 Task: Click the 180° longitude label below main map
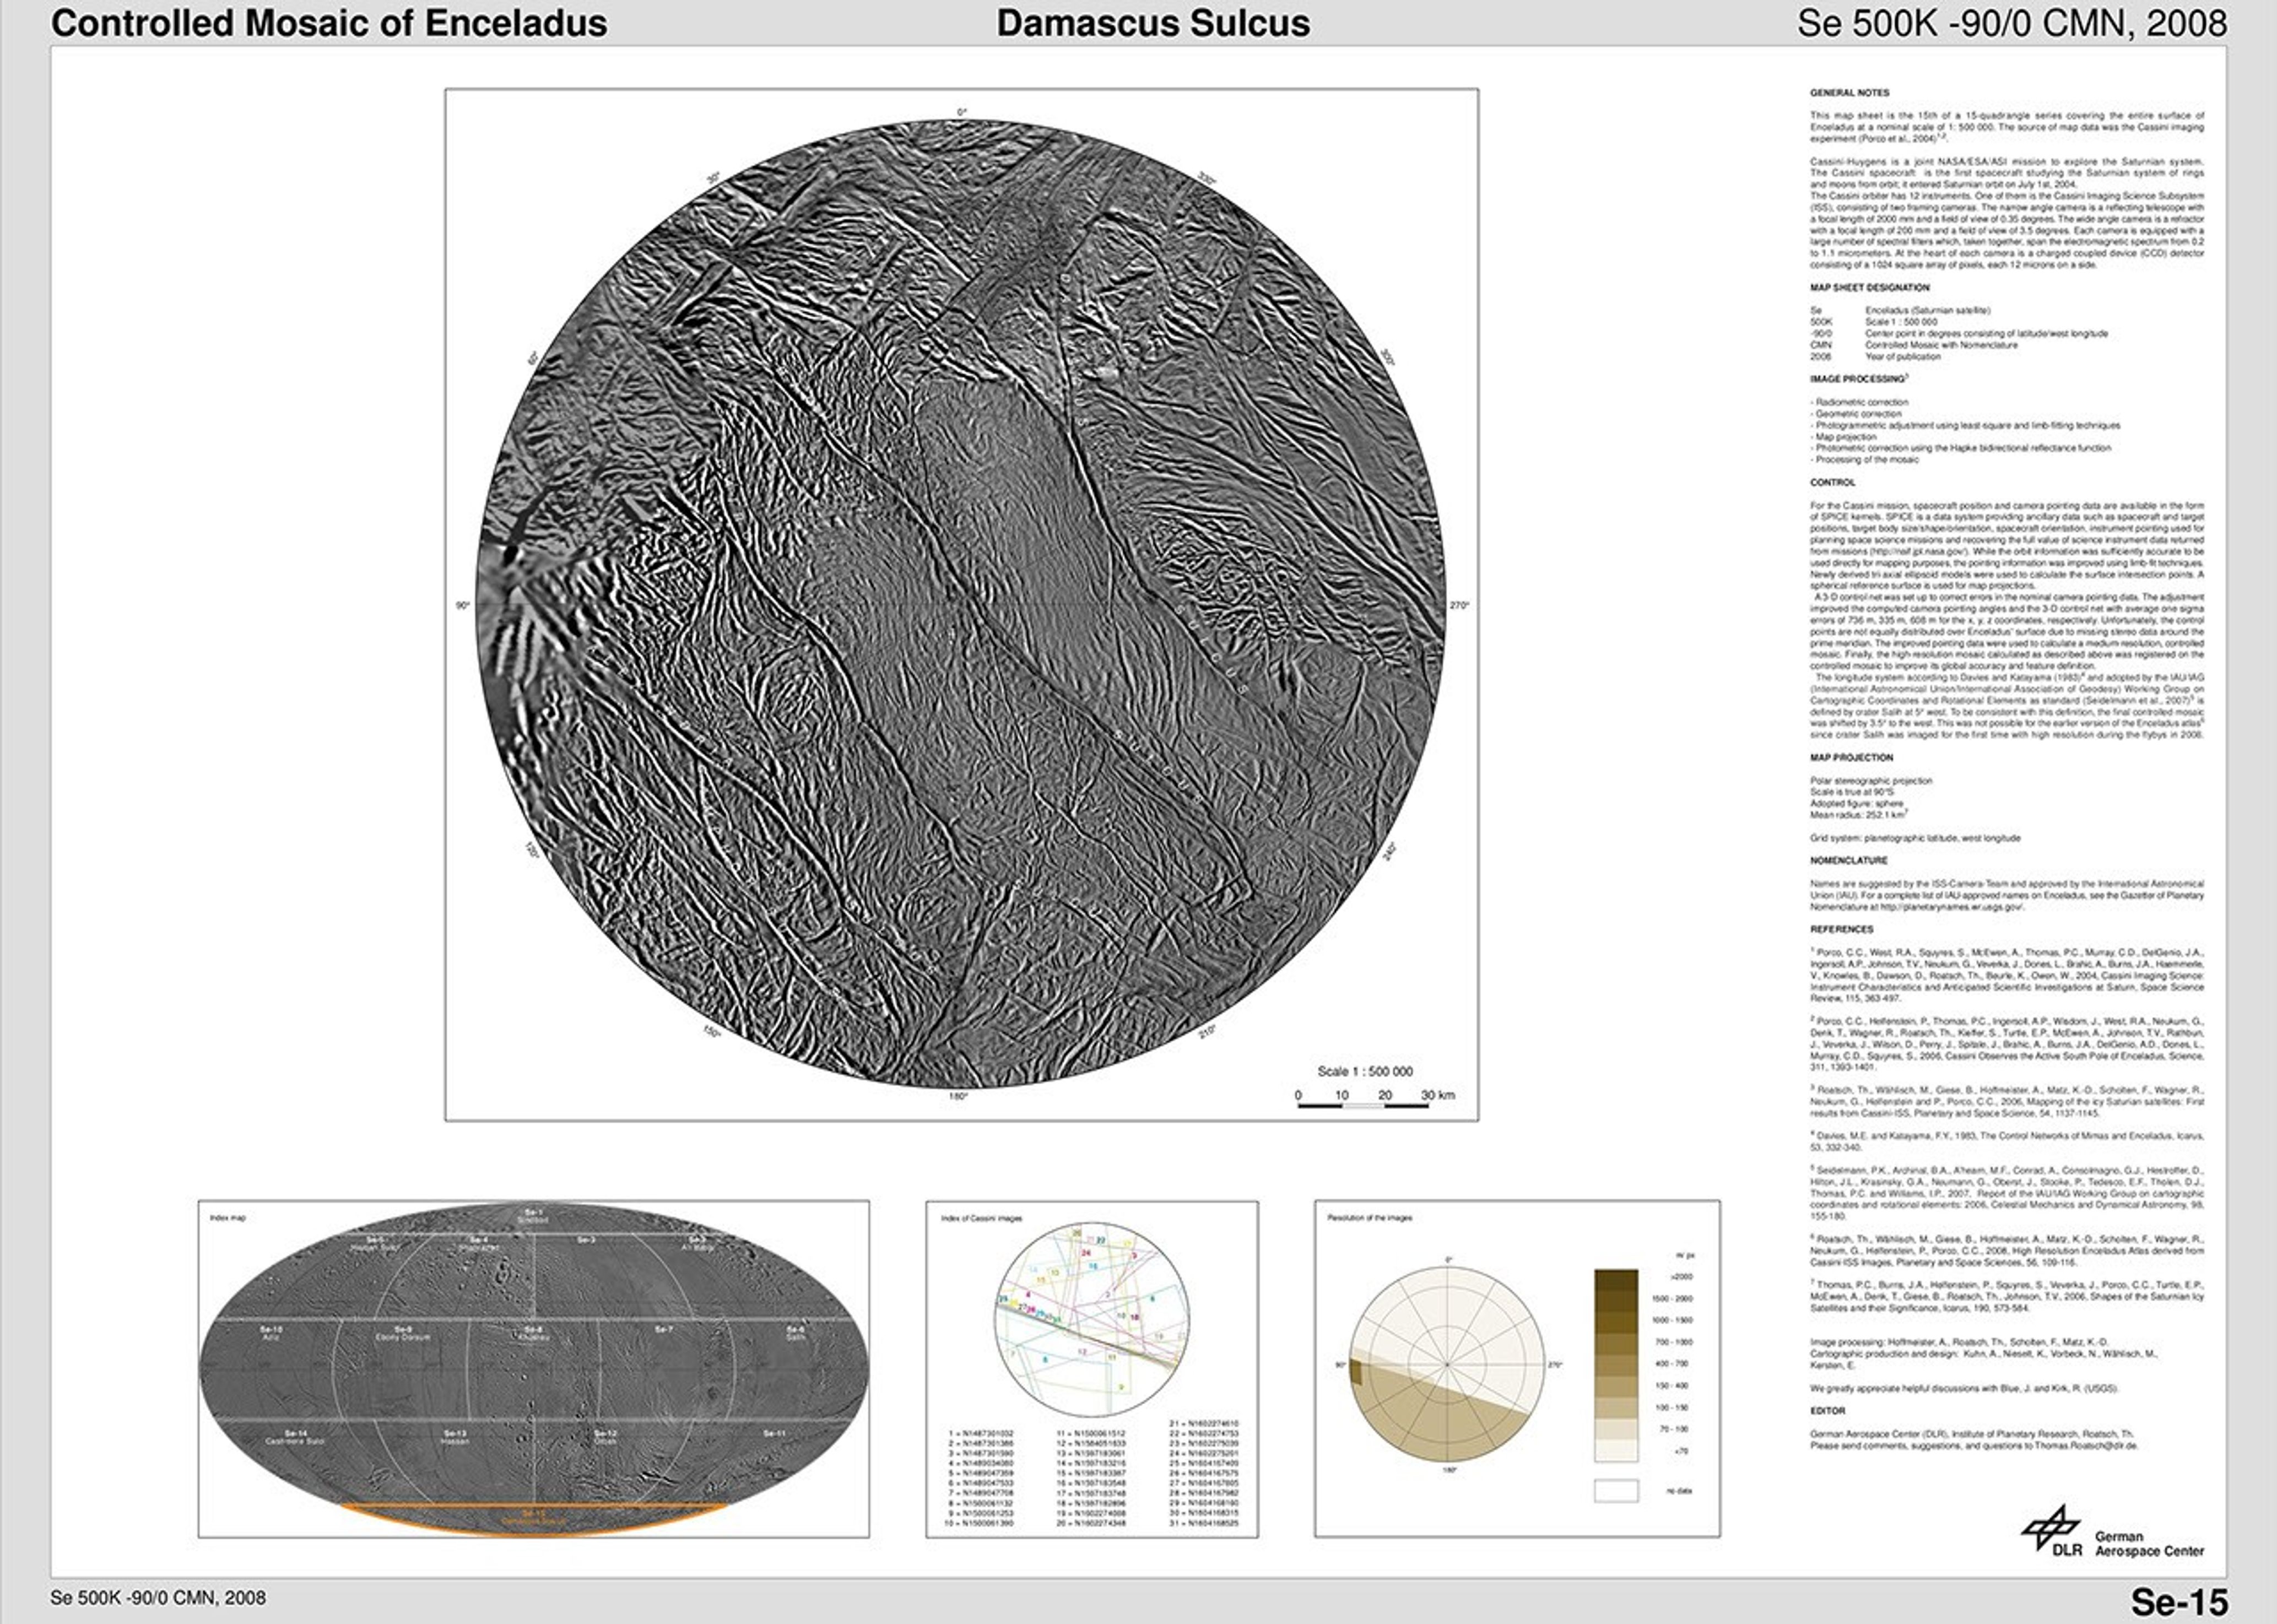[958, 1097]
